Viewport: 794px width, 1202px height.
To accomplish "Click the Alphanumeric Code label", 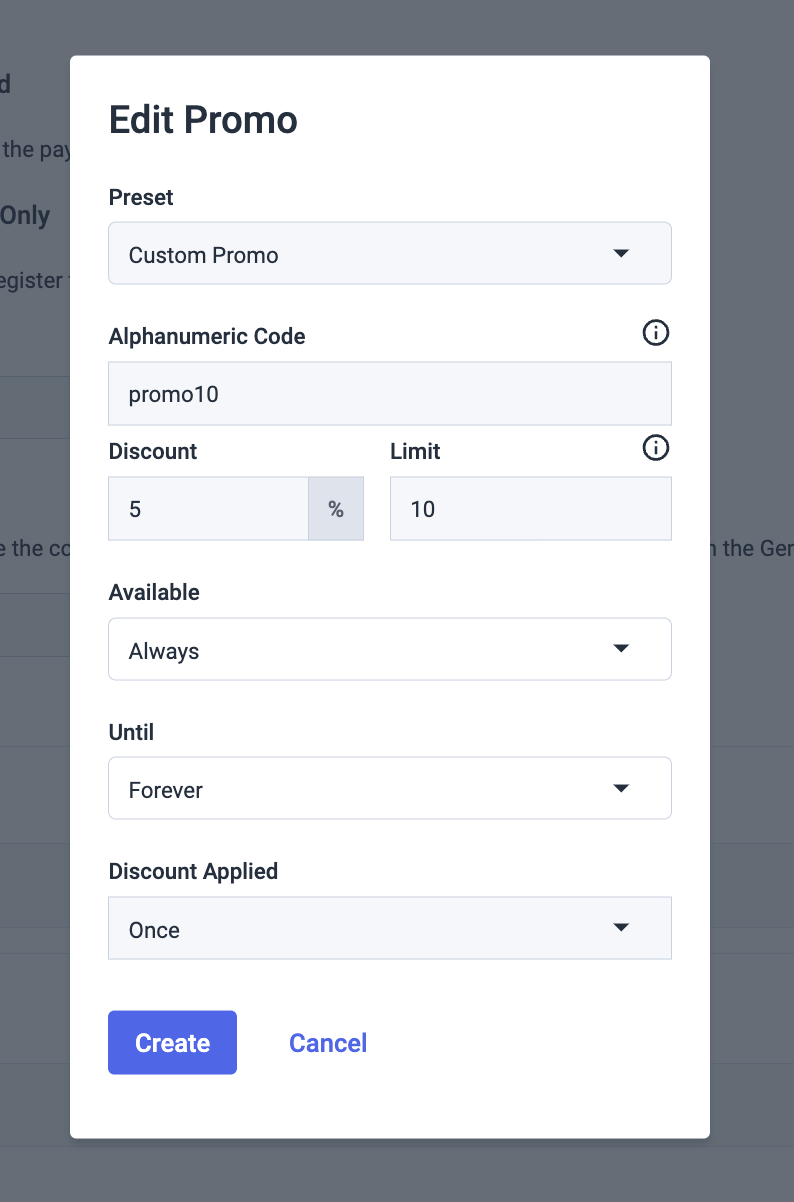I will click(207, 336).
